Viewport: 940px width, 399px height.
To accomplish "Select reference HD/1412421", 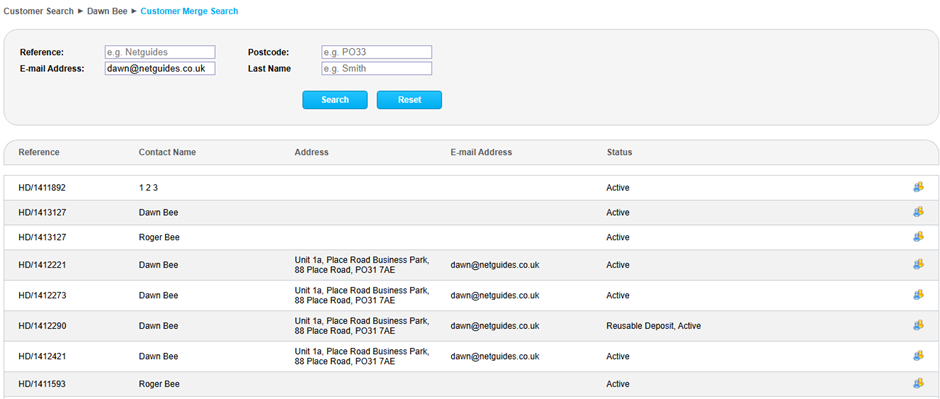I will tap(42, 356).
